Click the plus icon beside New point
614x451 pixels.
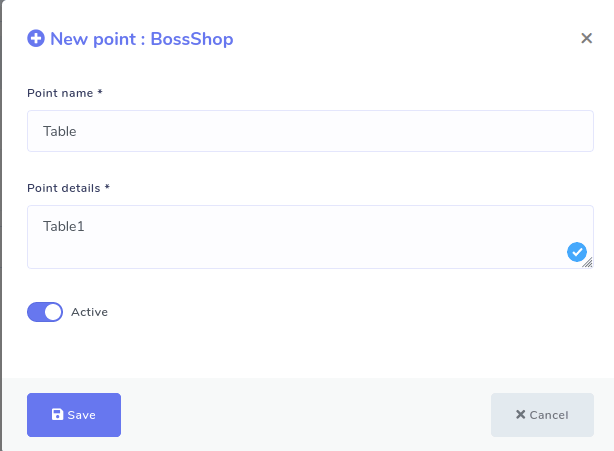pos(36,39)
